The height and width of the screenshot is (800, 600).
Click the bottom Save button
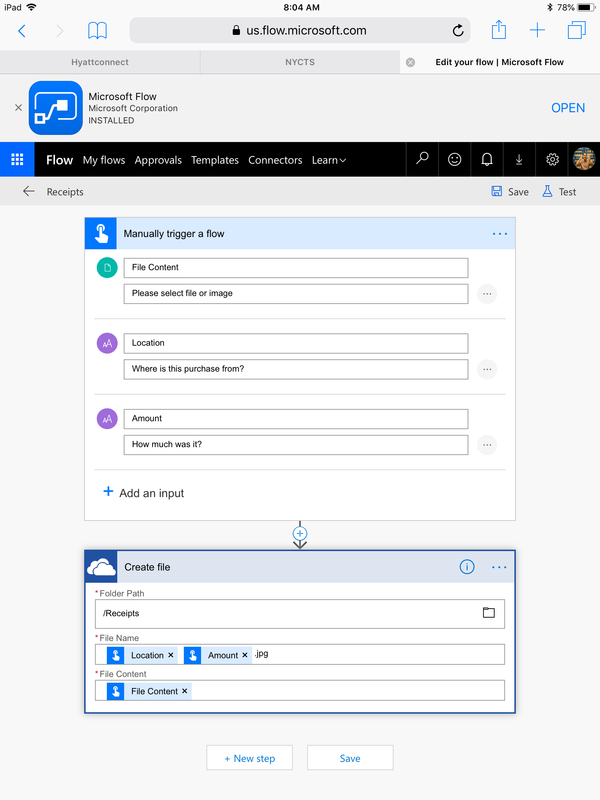pyautogui.click(x=350, y=758)
